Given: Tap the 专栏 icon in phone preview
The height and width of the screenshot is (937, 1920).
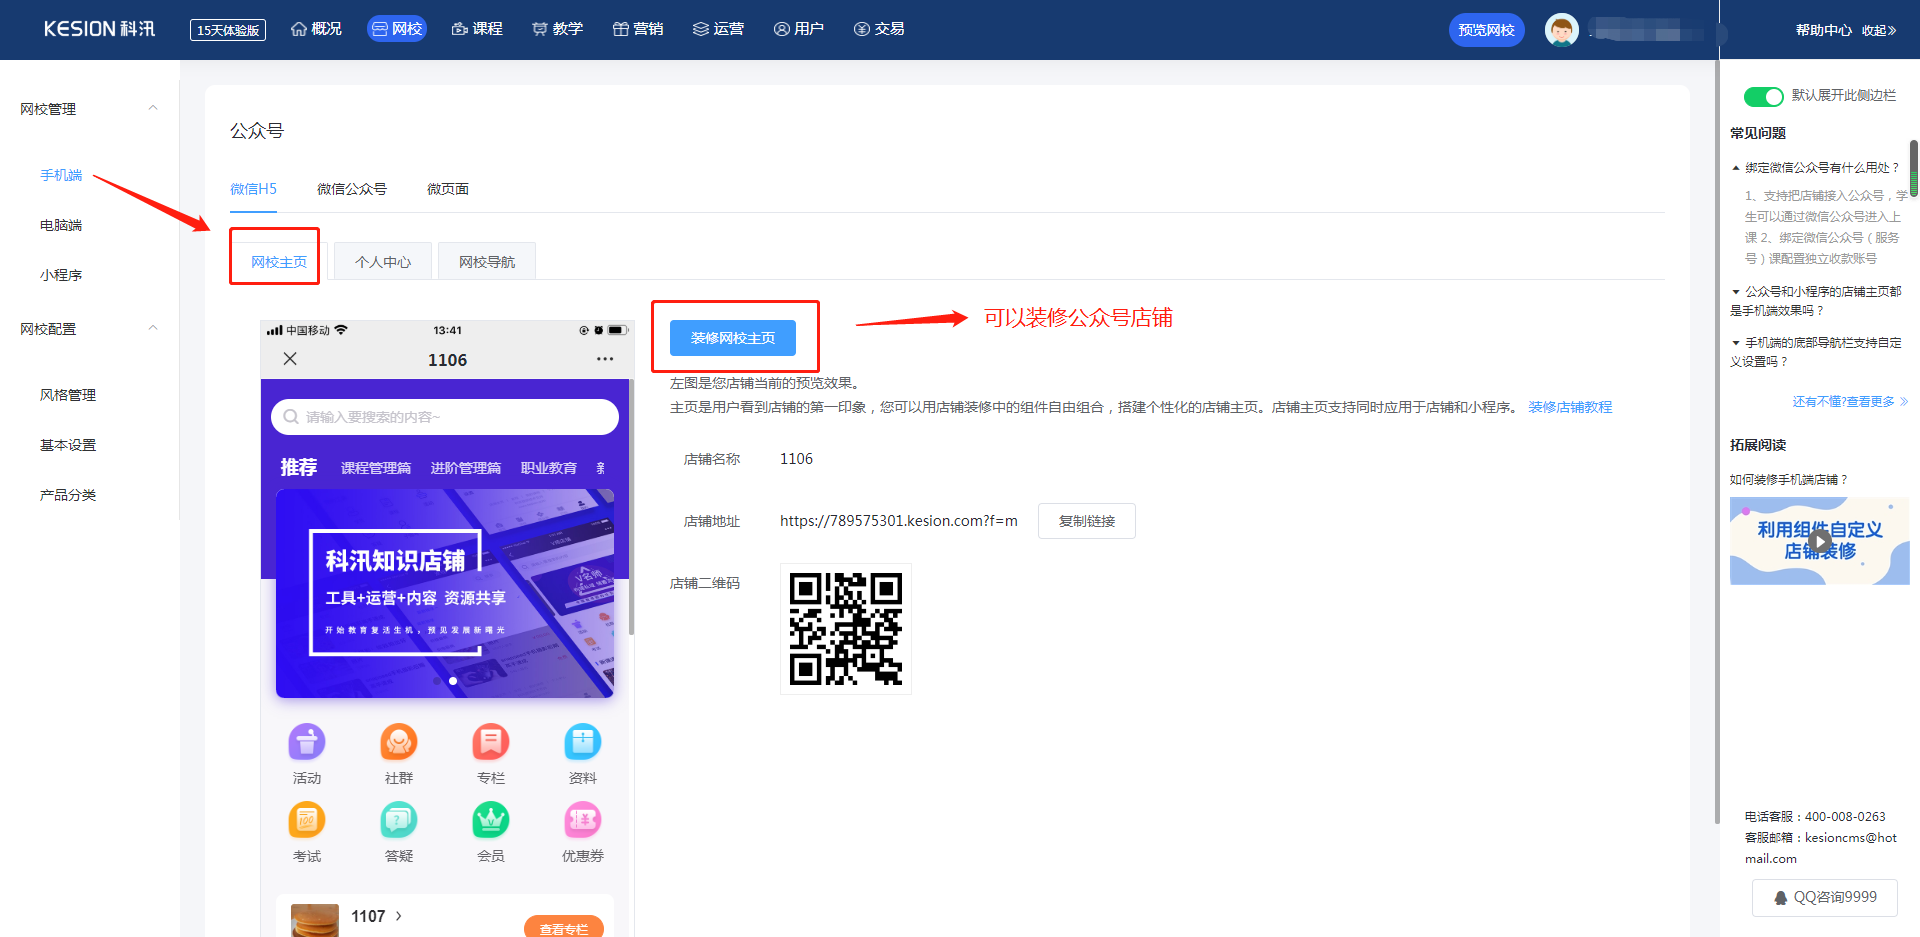Looking at the screenshot, I should click(x=491, y=742).
